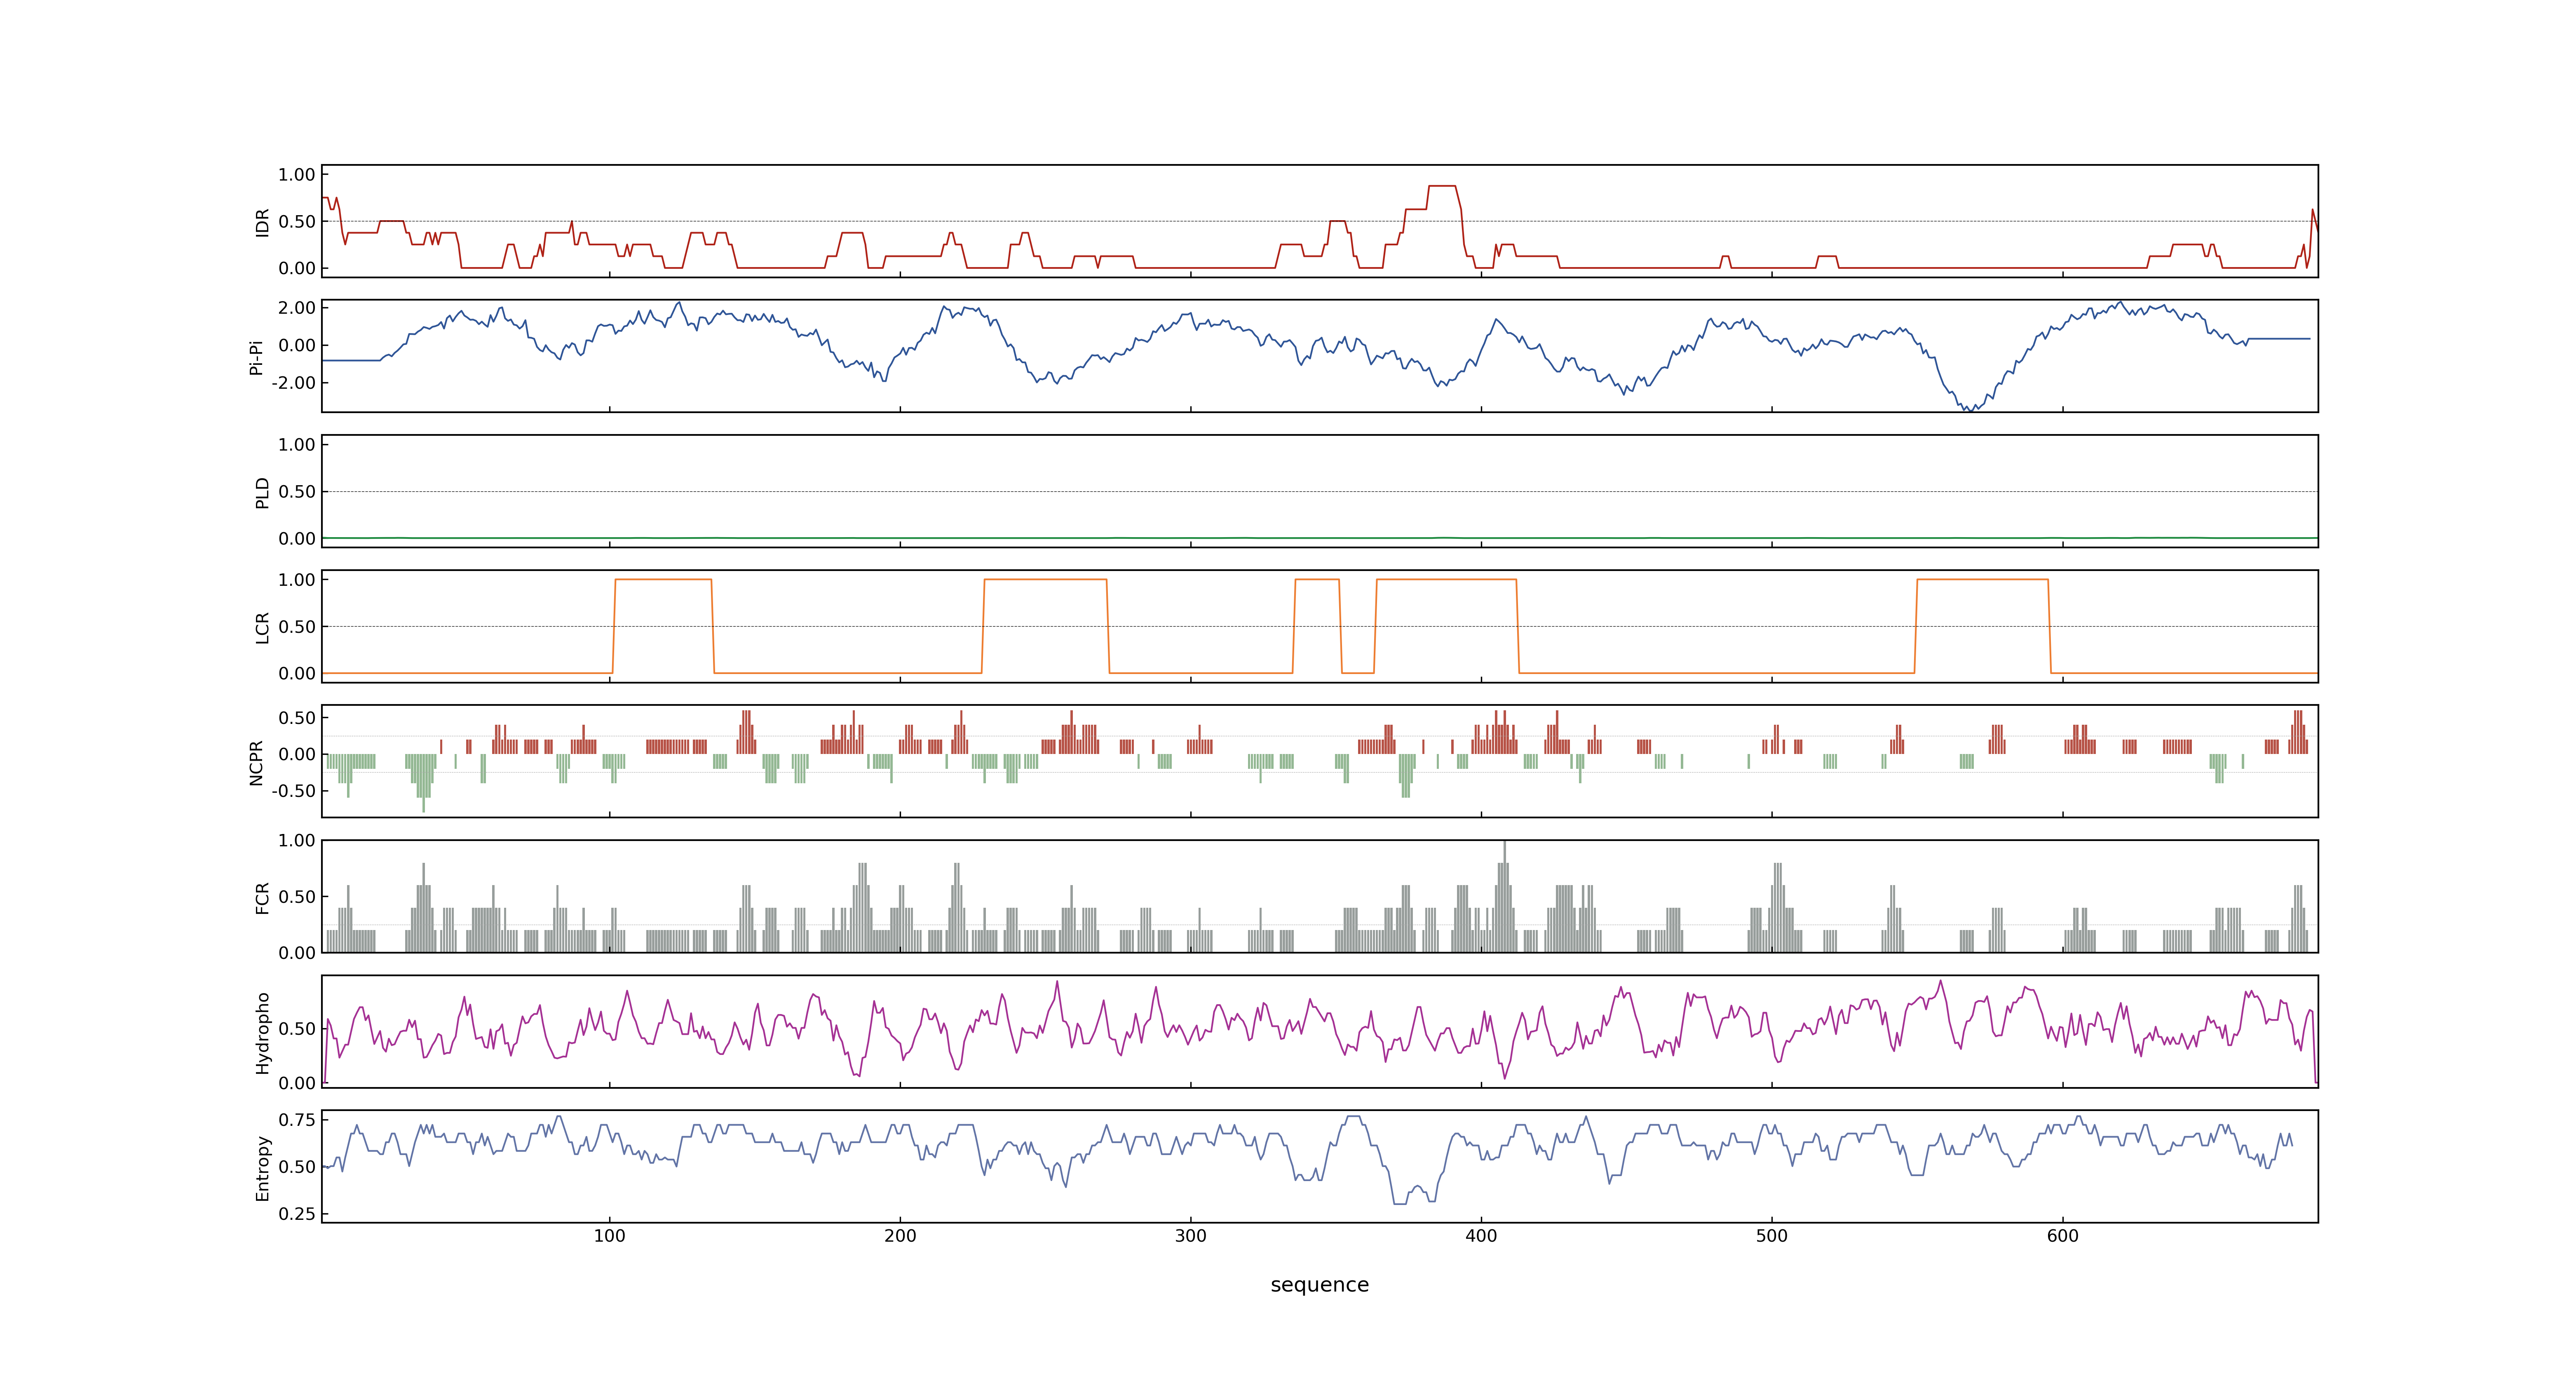Click the 1.00 tick on the PLD axis
2576x1374 pixels.
click(x=297, y=445)
